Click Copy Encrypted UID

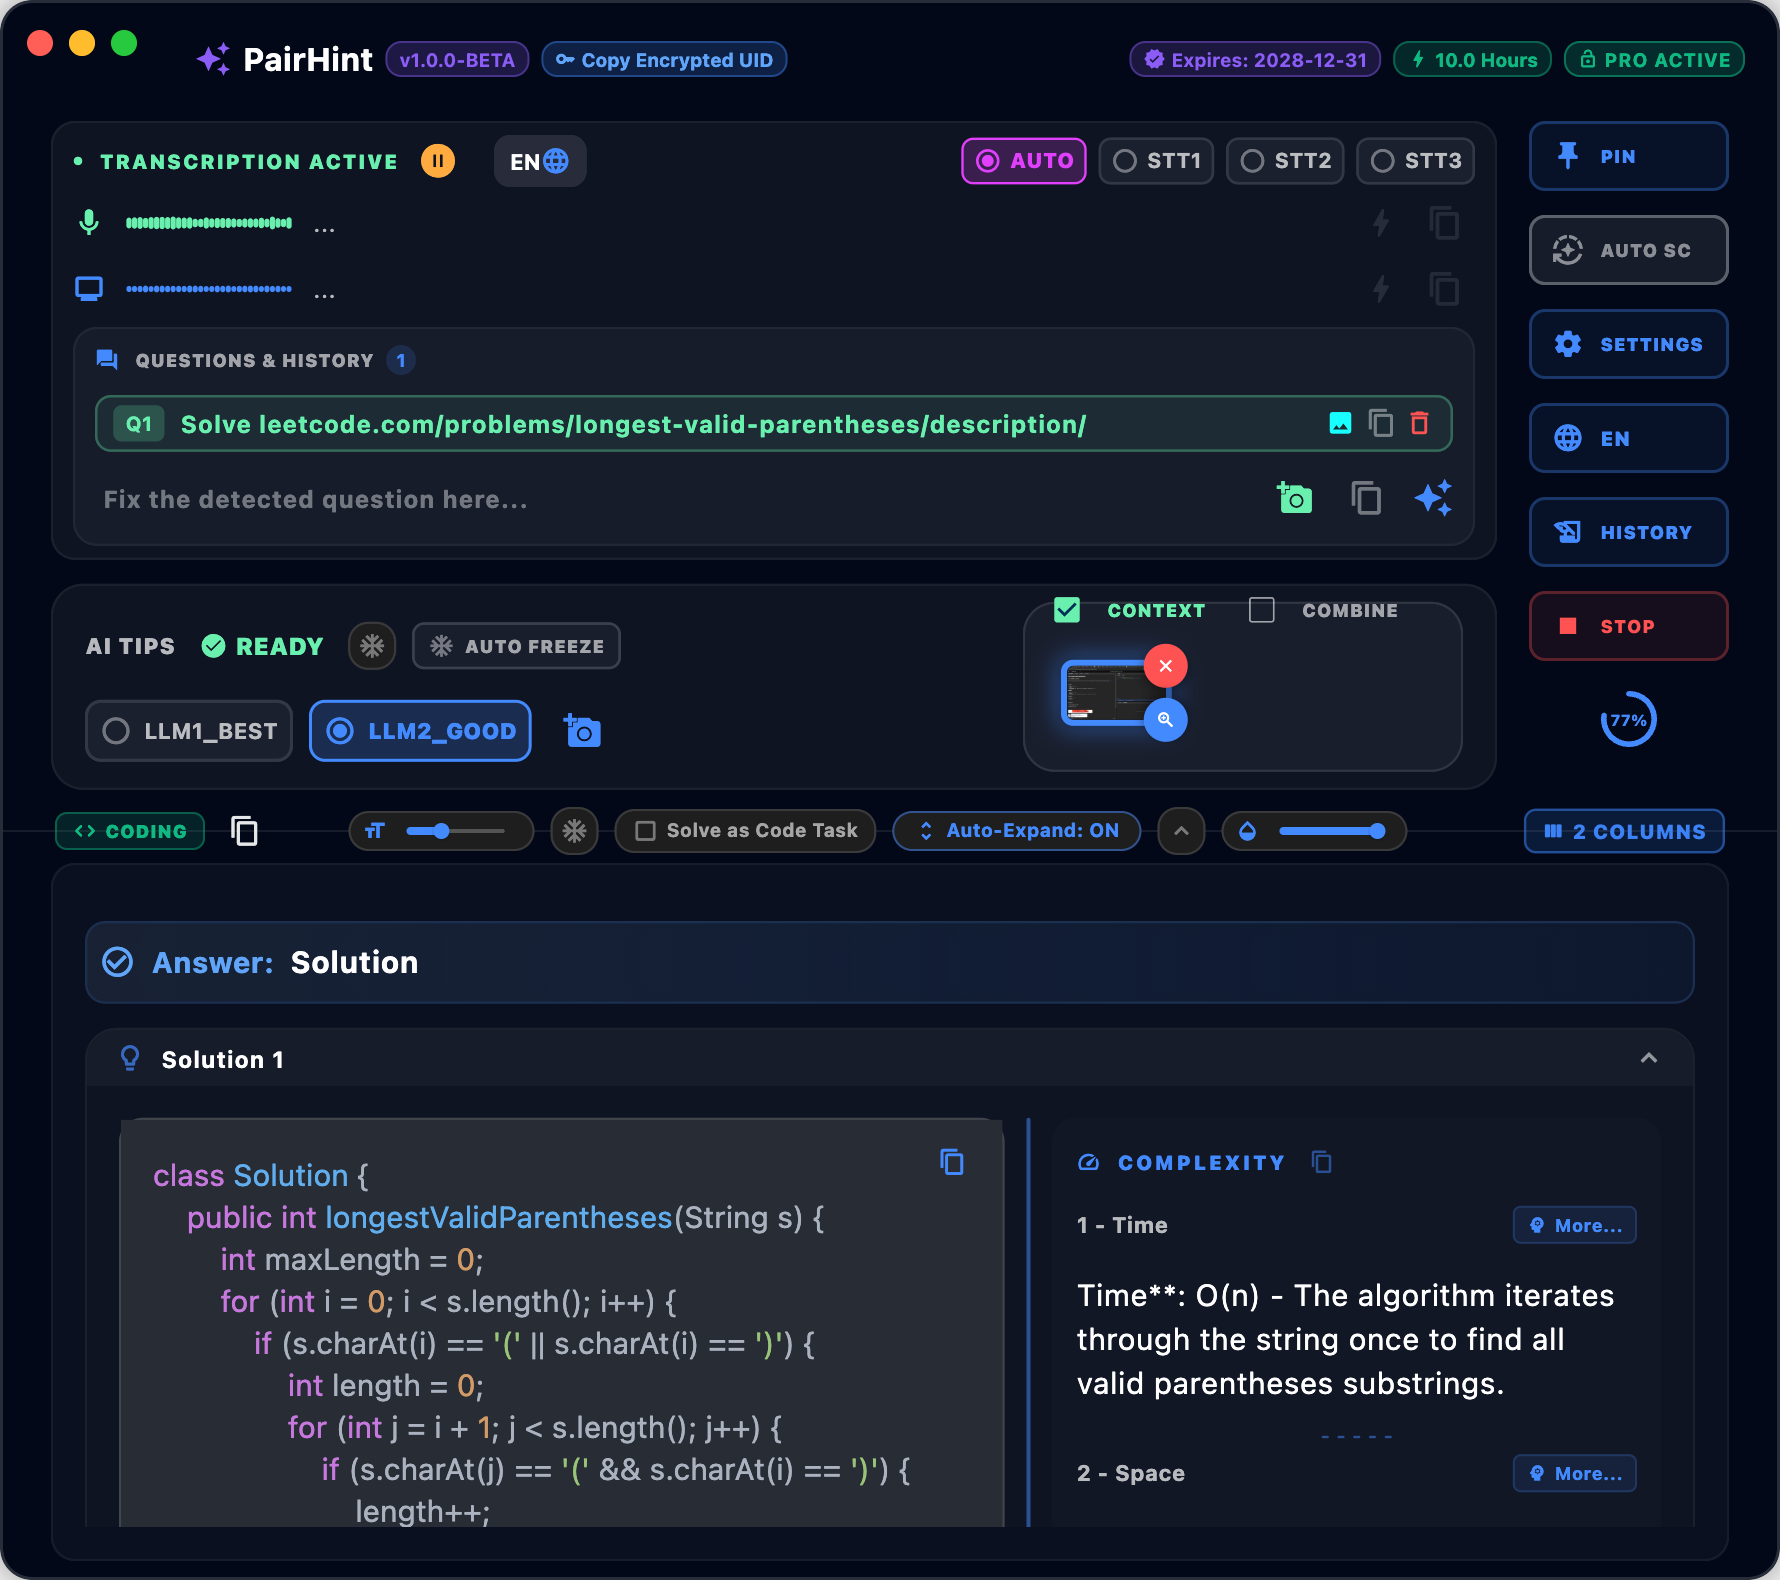664,60
